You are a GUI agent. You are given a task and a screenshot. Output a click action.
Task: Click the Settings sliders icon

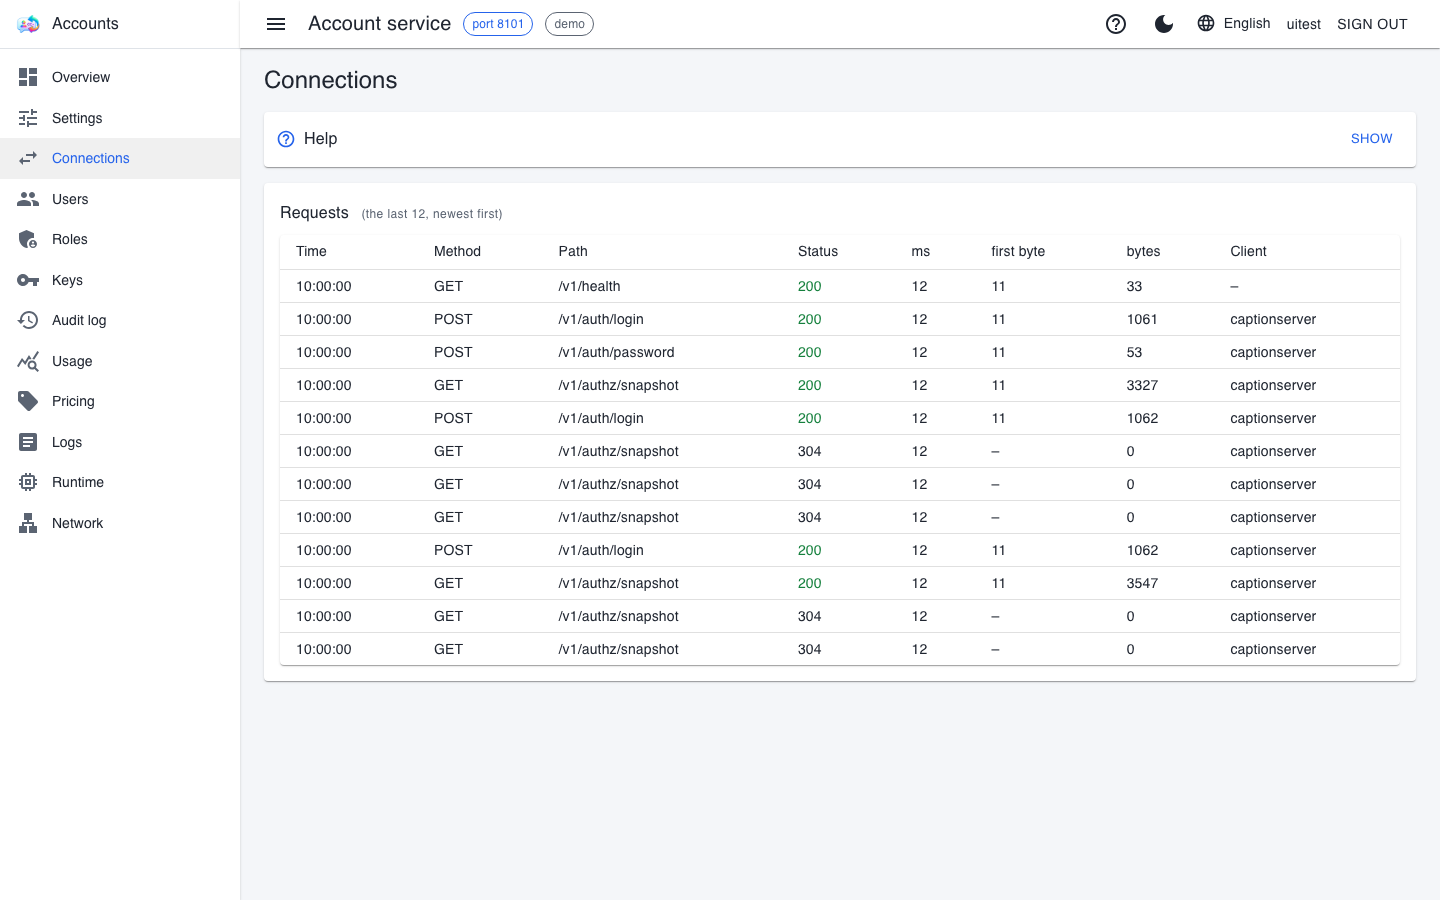(x=28, y=118)
